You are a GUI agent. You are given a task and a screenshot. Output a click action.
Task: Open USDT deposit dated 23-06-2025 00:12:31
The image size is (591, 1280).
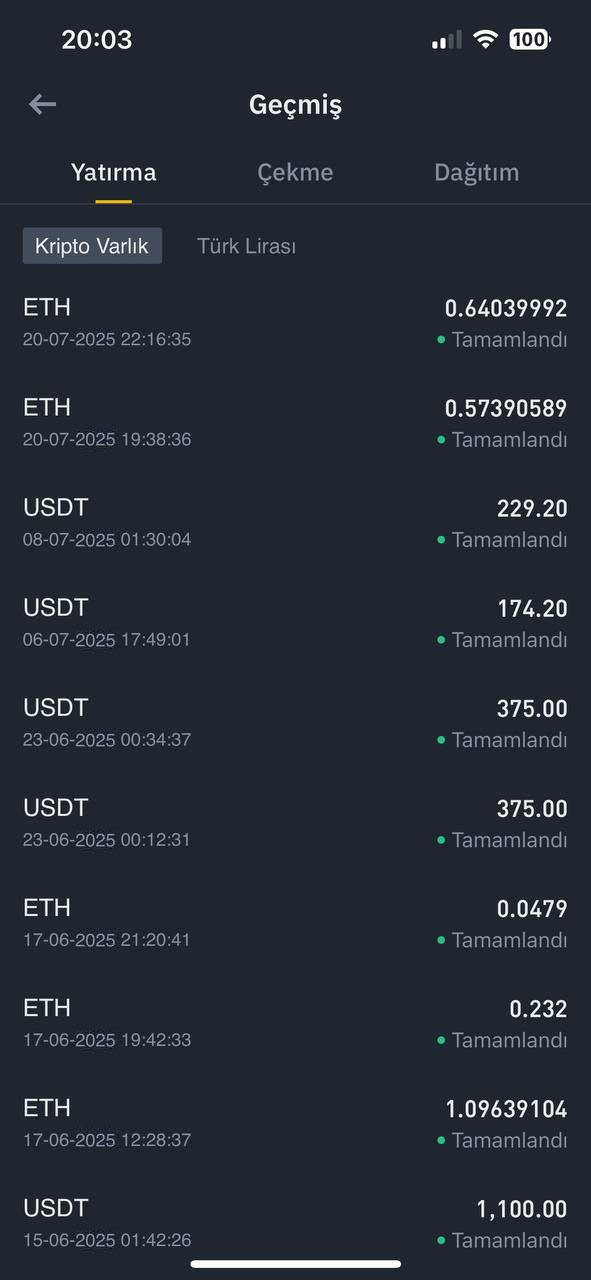(295, 822)
